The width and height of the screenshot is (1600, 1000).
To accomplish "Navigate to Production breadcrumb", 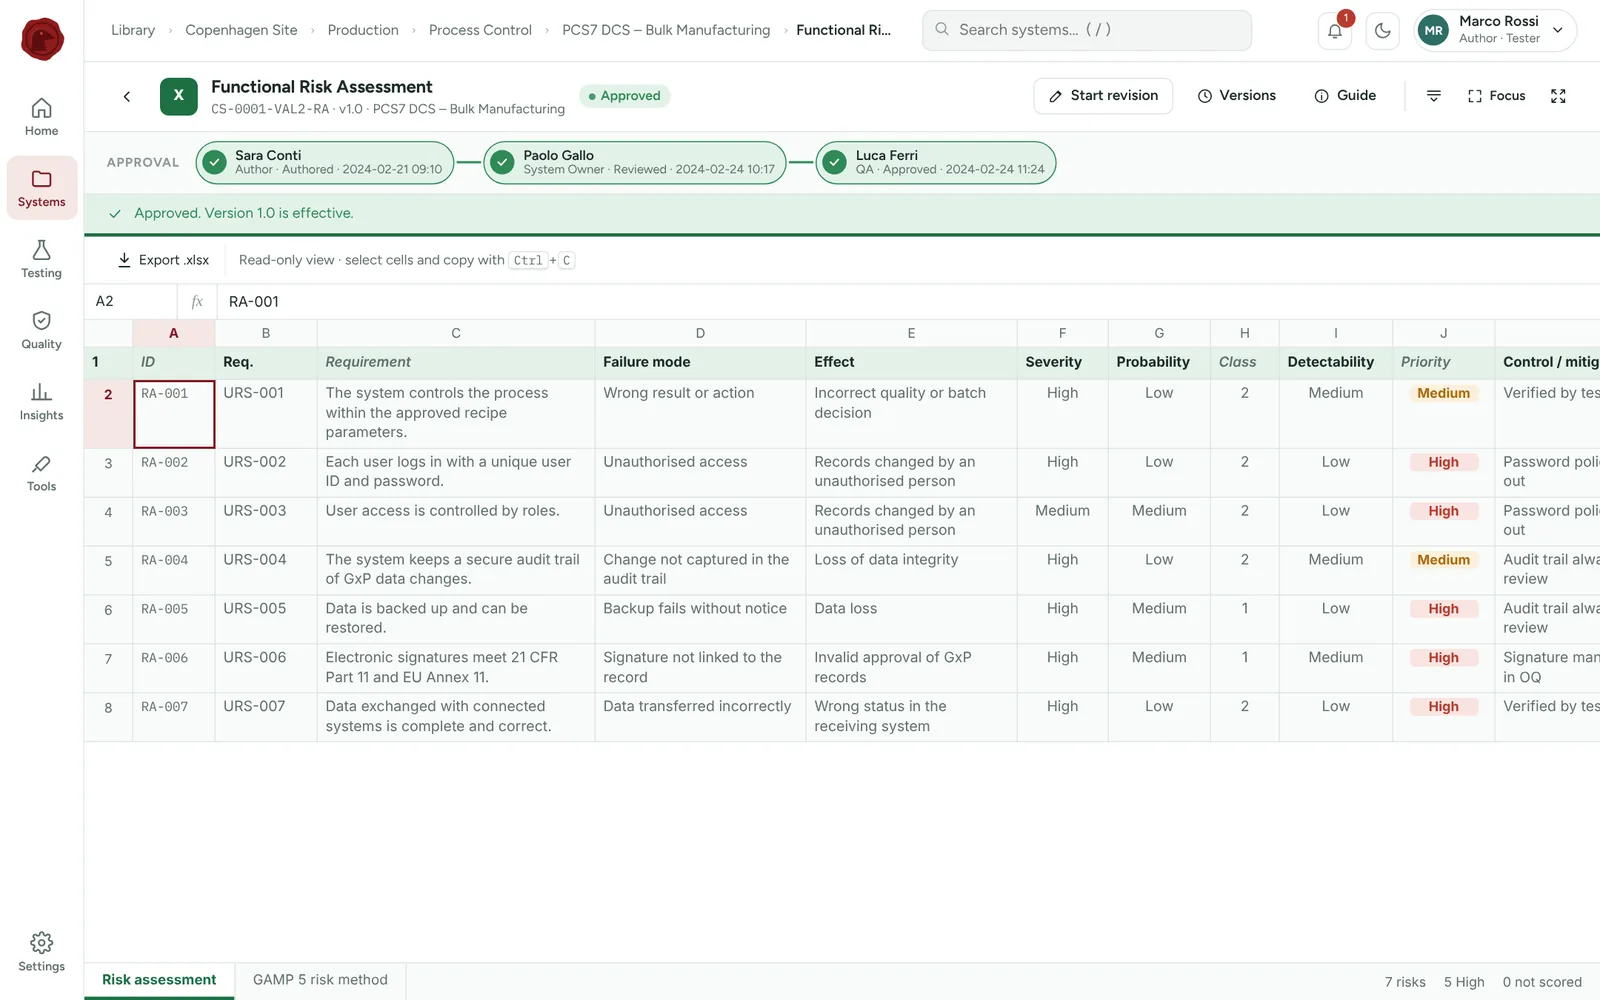I will click(363, 30).
